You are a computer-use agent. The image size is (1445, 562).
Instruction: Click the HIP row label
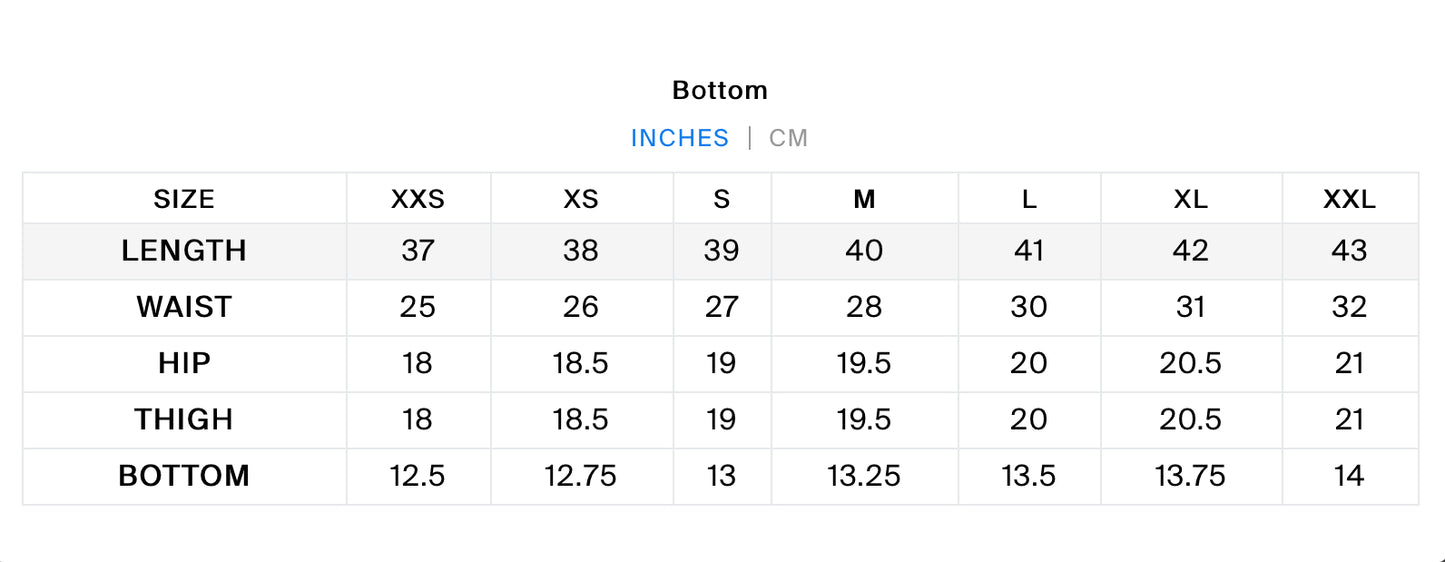(x=184, y=363)
